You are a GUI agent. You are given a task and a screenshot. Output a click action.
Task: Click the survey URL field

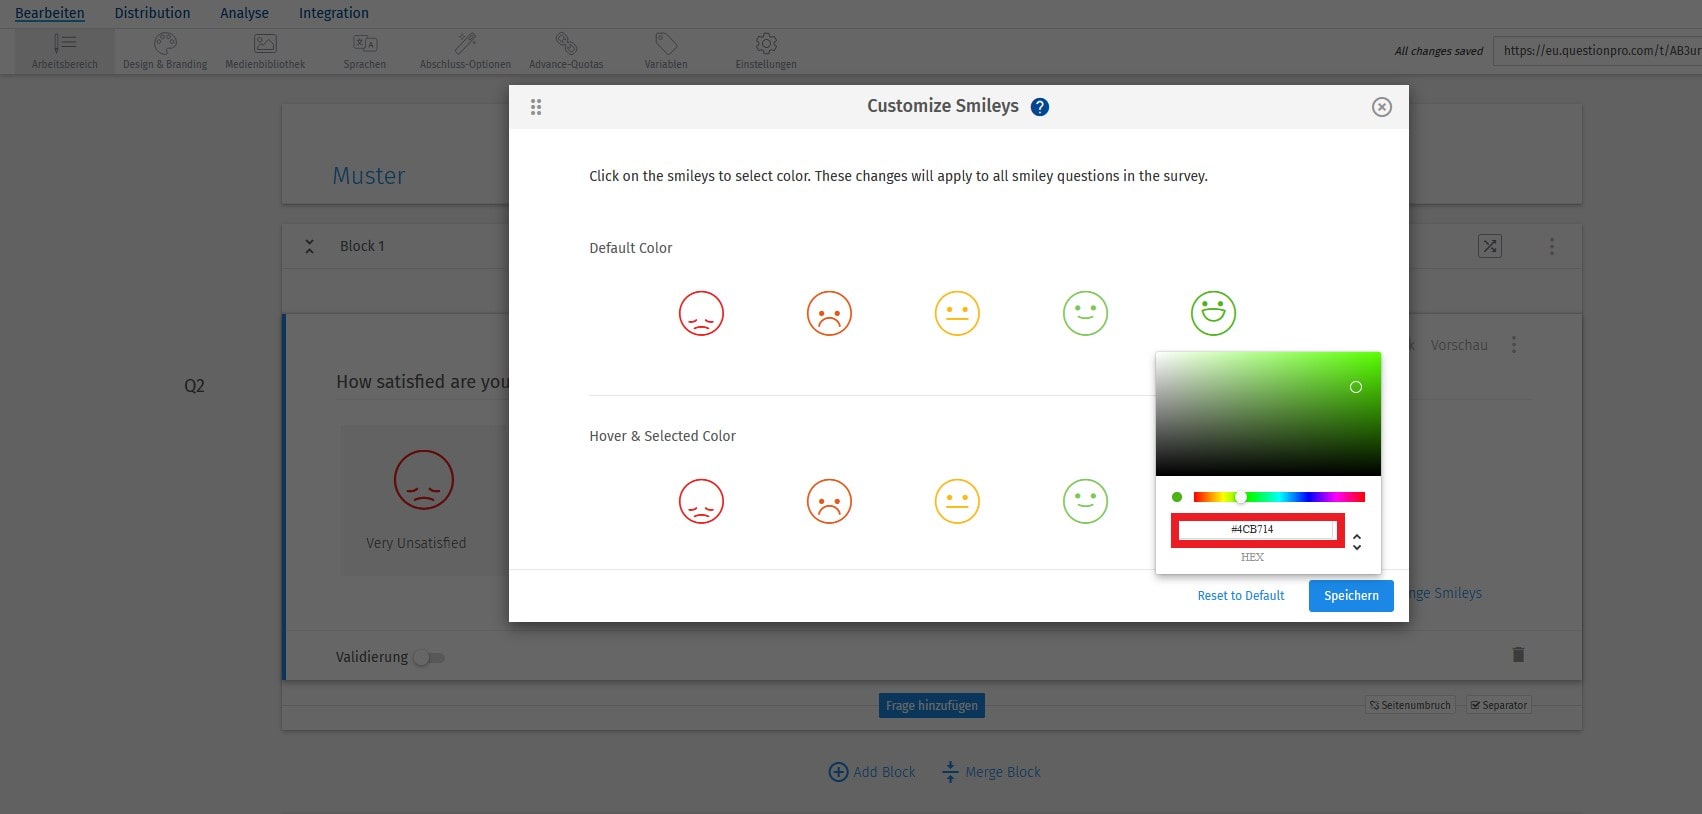click(x=1597, y=51)
